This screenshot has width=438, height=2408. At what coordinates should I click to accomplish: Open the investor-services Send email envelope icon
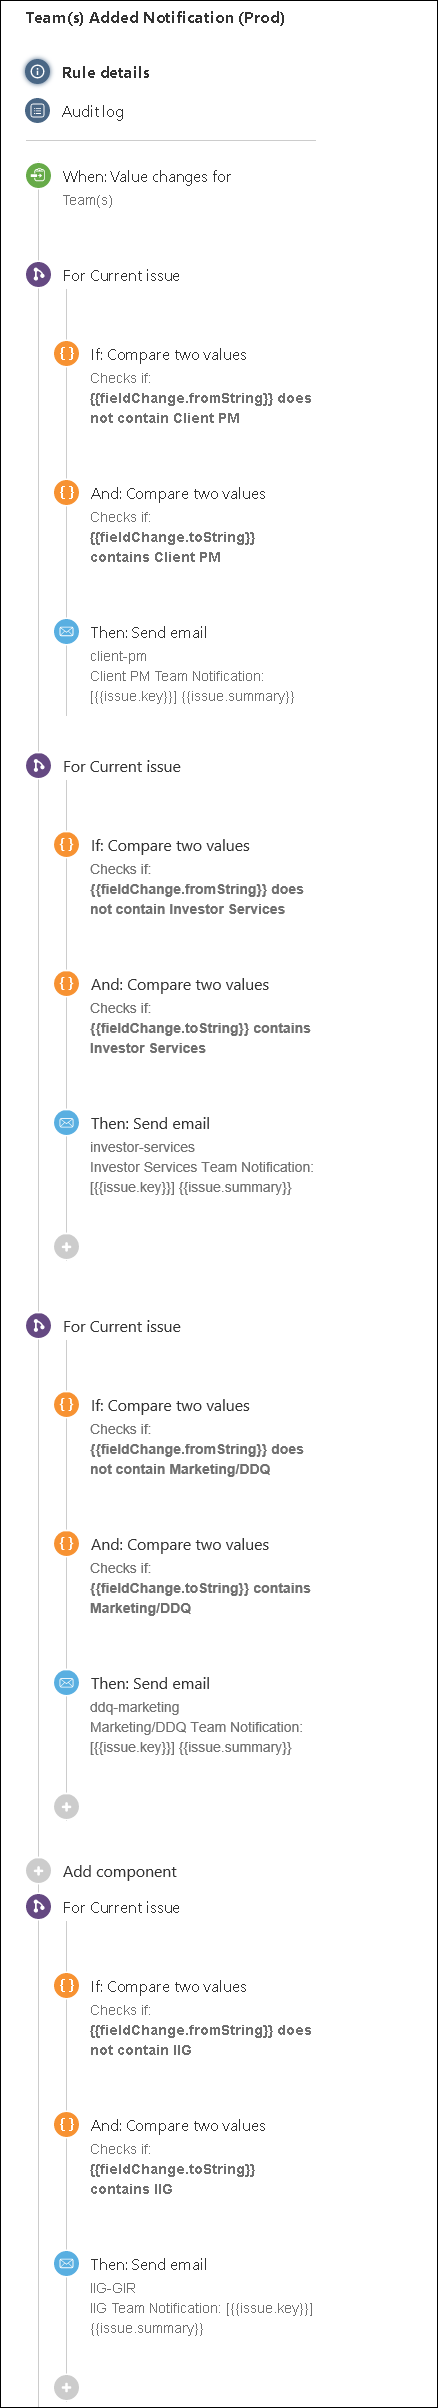tap(66, 1123)
